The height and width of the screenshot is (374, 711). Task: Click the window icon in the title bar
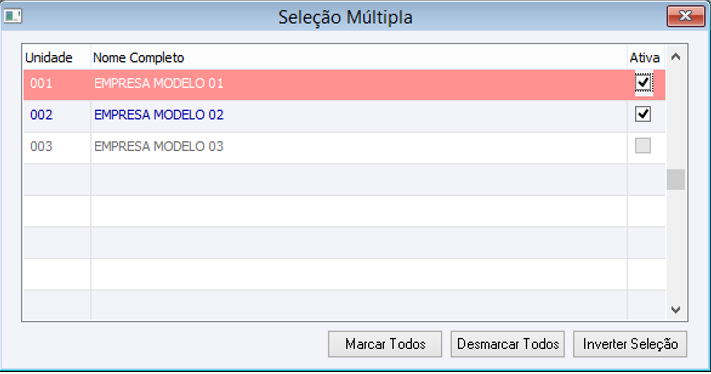tap(13, 17)
